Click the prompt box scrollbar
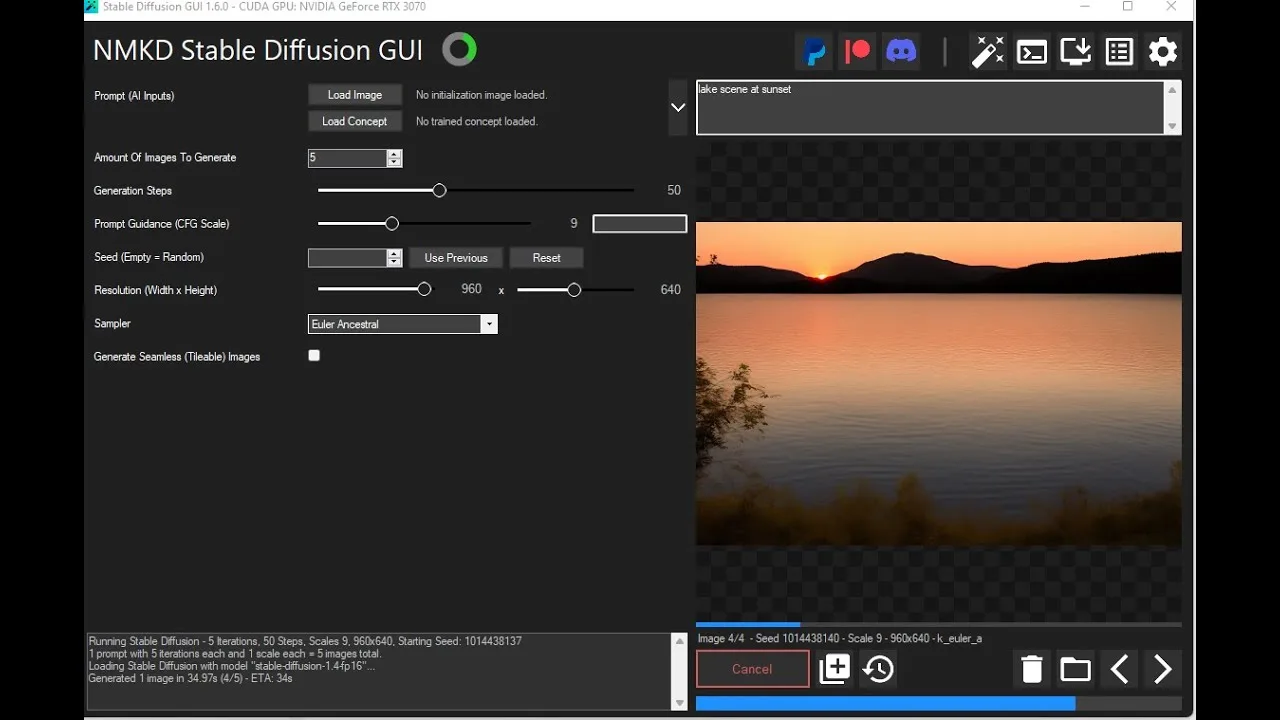The width and height of the screenshot is (1280, 720). pos(1173,107)
